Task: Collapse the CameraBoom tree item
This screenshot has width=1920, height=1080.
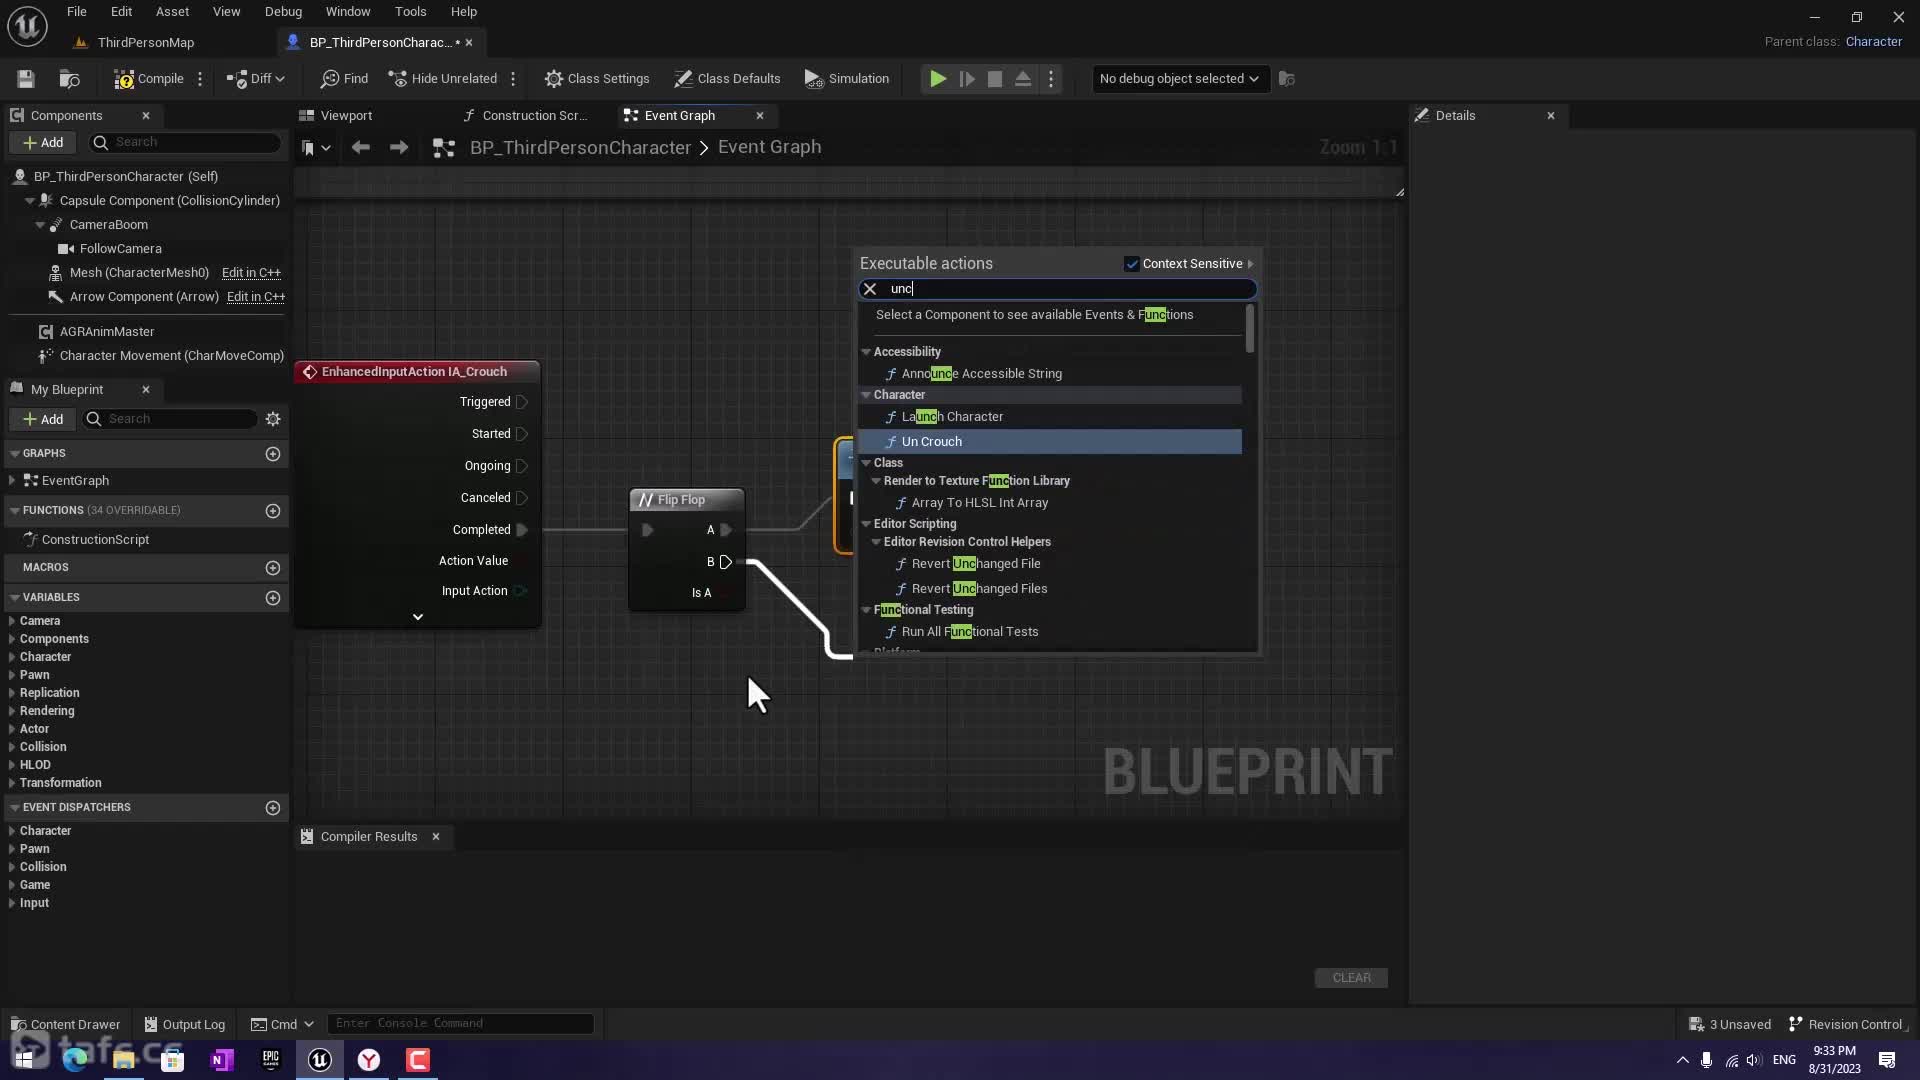Action: click(x=40, y=225)
